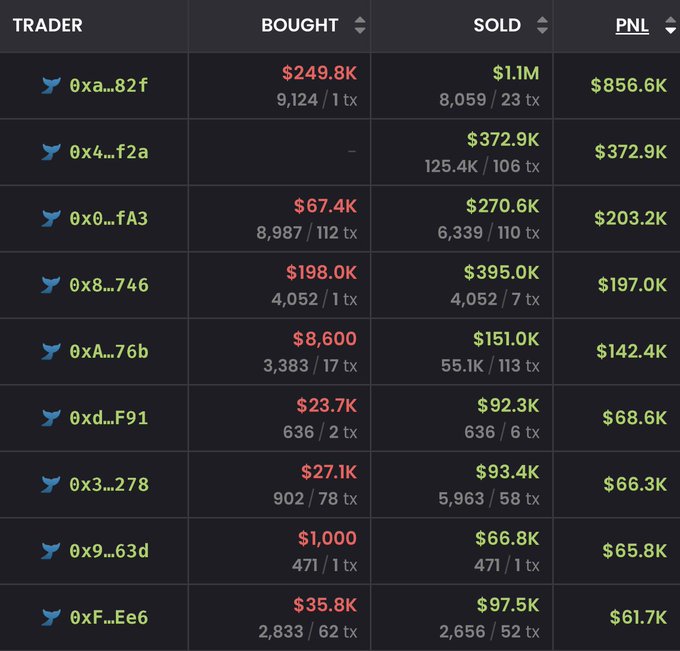The image size is (680, 651).
Task: Open trader address 0x9…63d
Action: (109, 551)
